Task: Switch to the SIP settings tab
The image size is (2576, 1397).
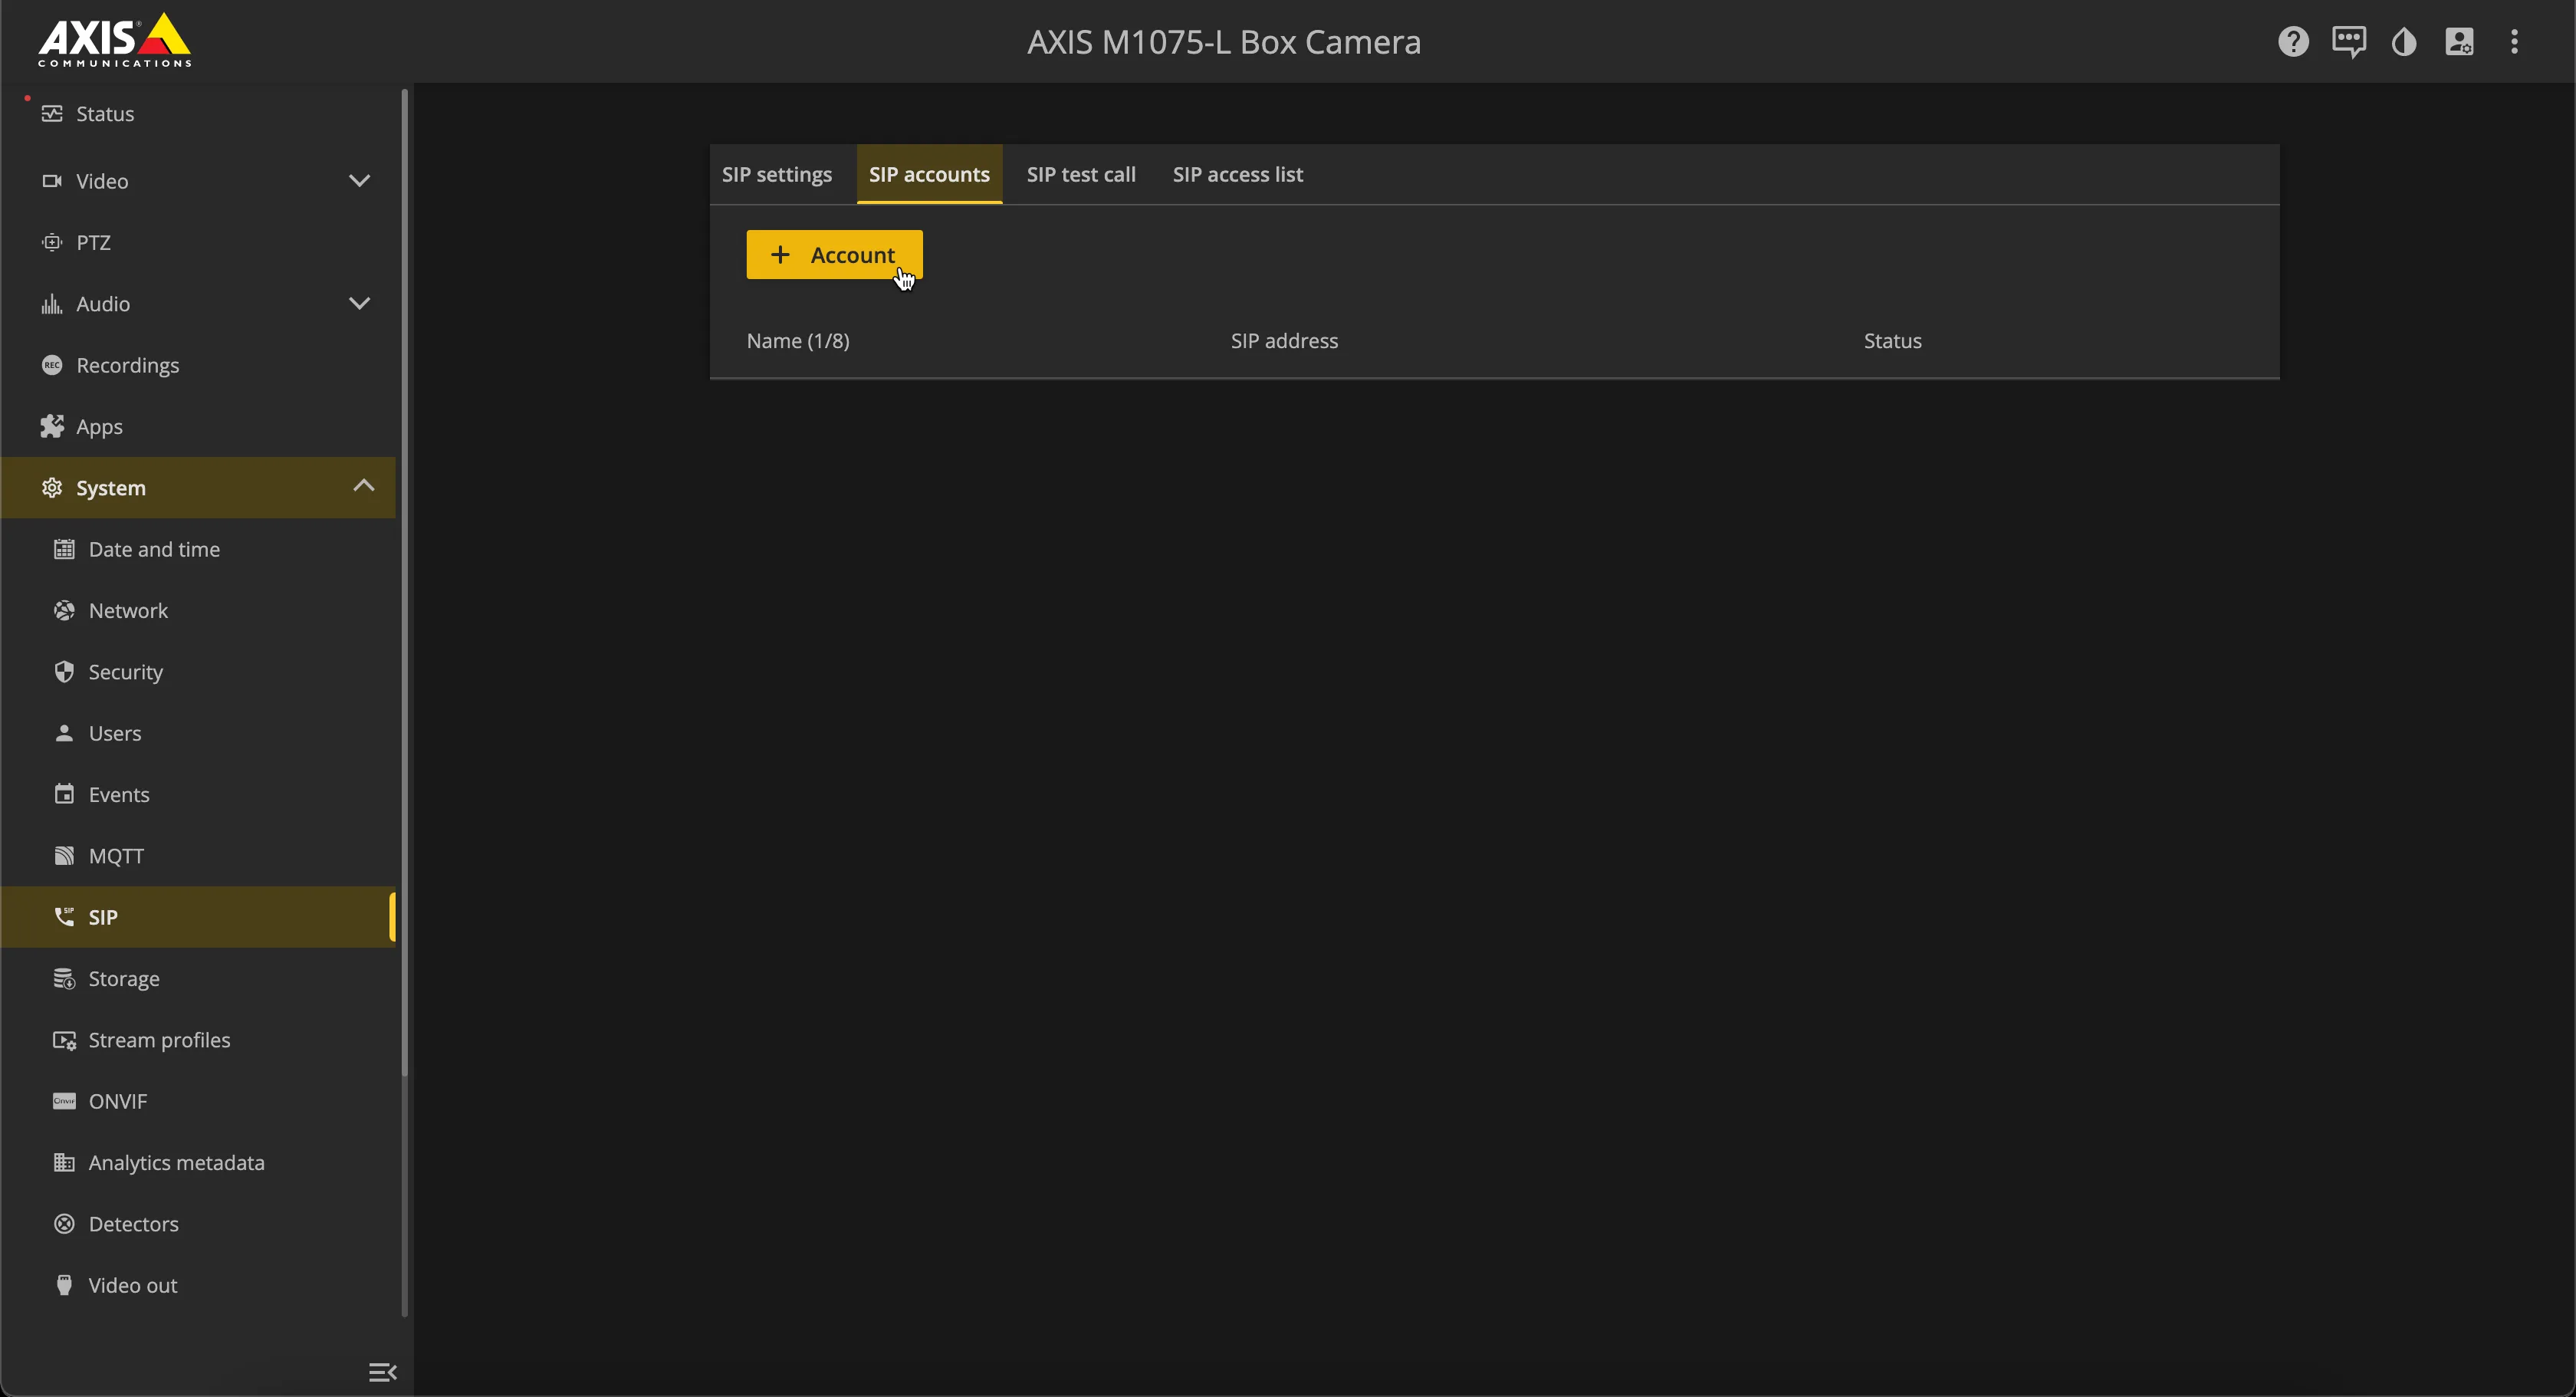Action: (777, 174)
